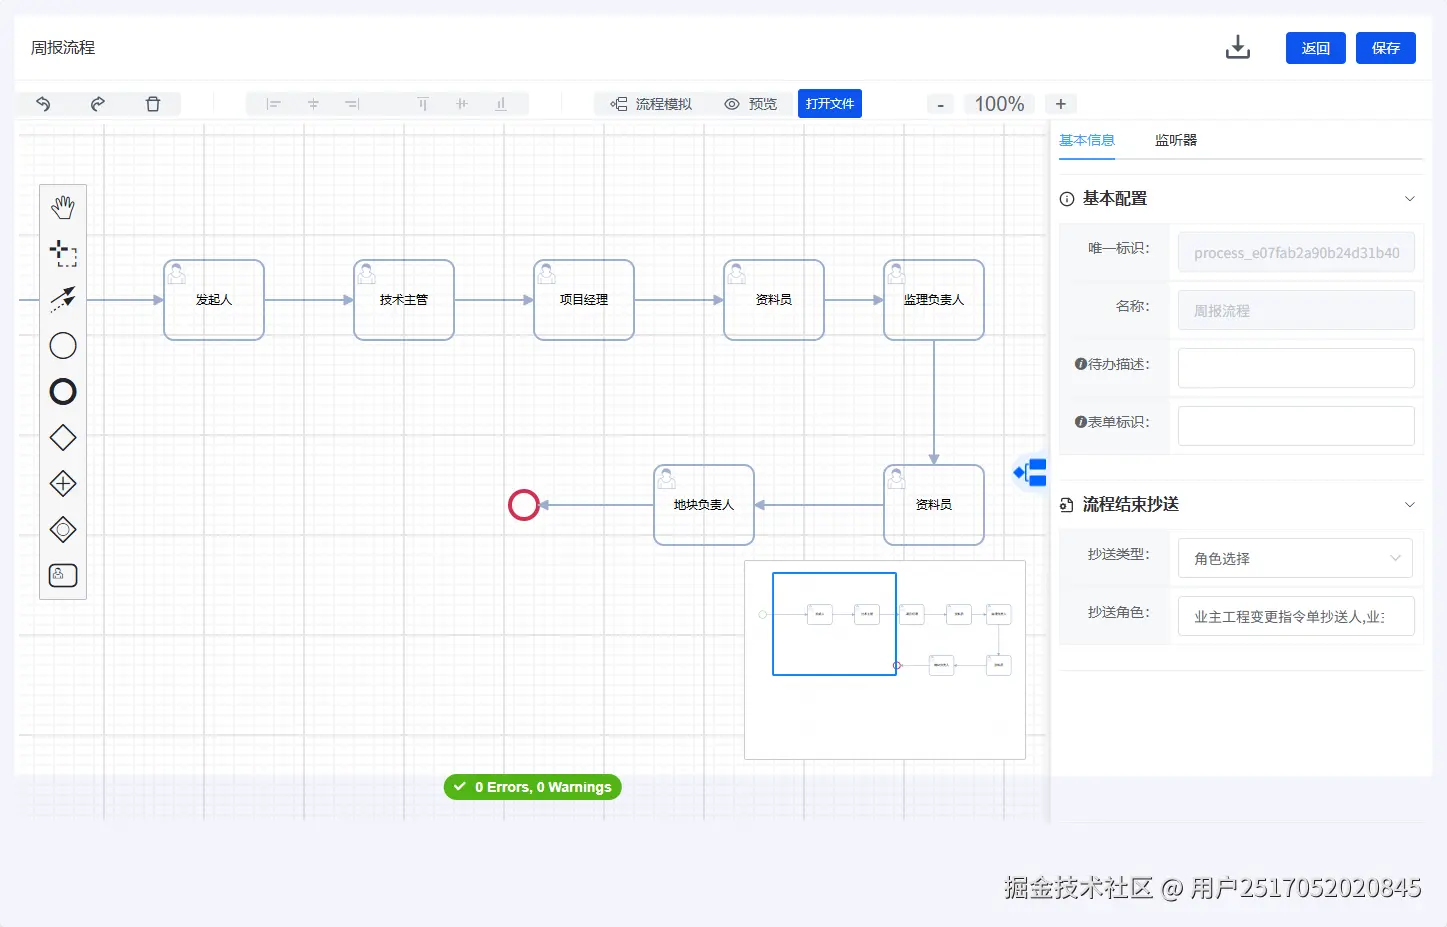Select the End Event tool
This screenshot has height=927, width=1447.
63,391
